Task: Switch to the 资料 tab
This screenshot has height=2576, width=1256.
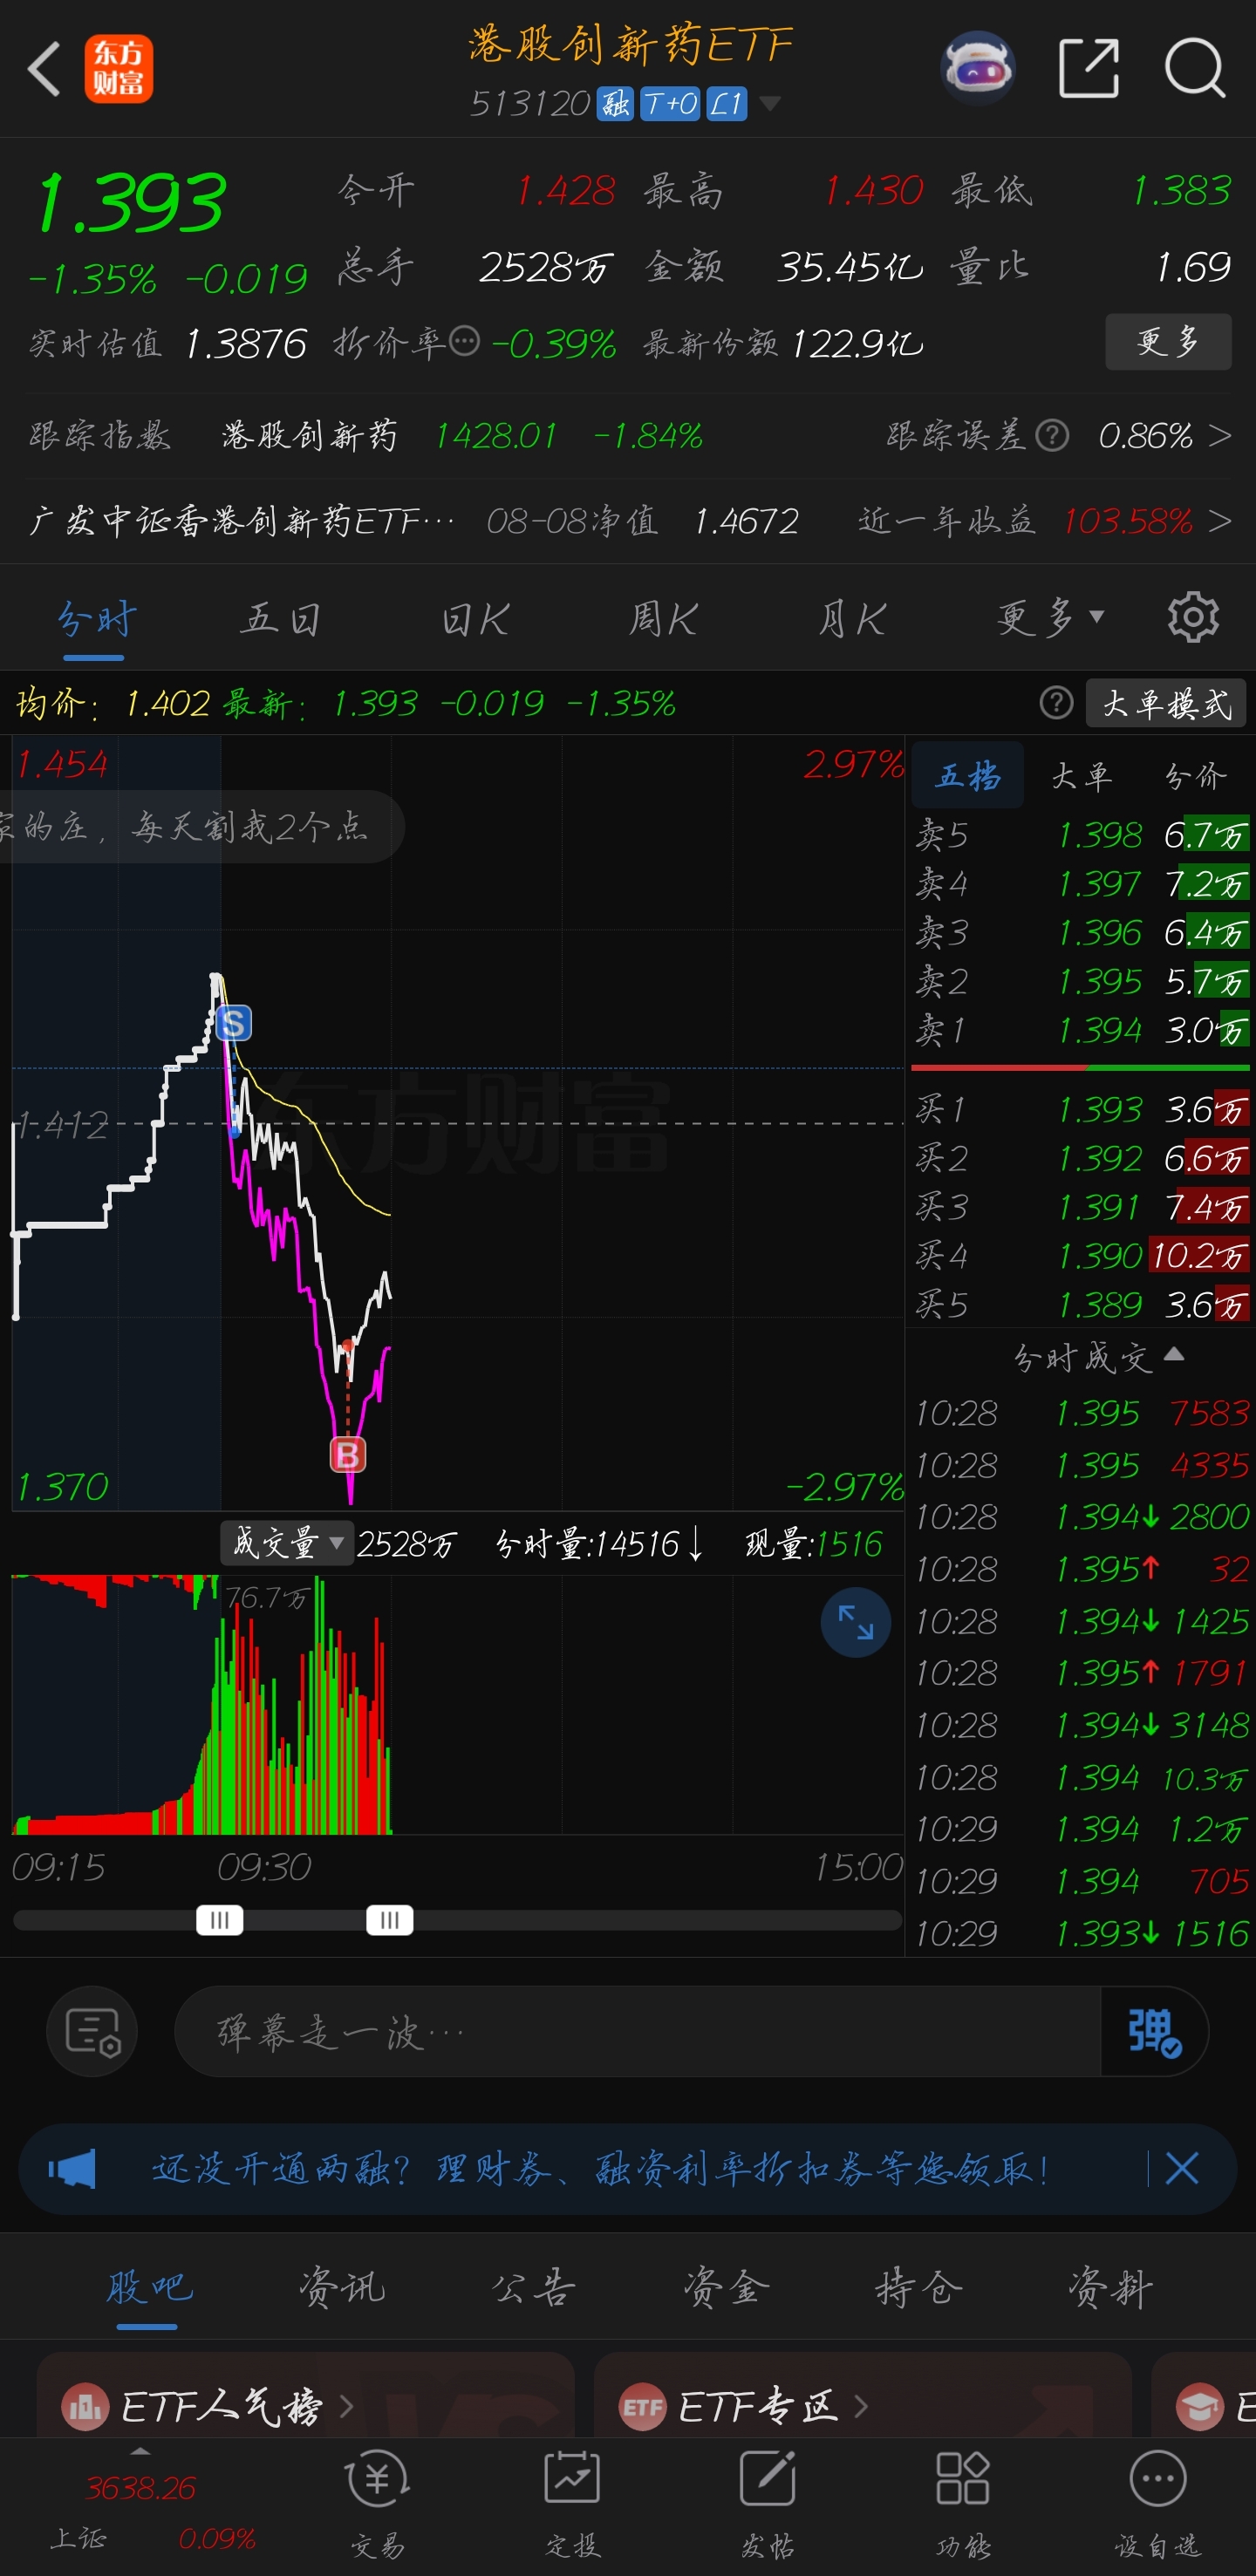Action: coord(1110,2287)
